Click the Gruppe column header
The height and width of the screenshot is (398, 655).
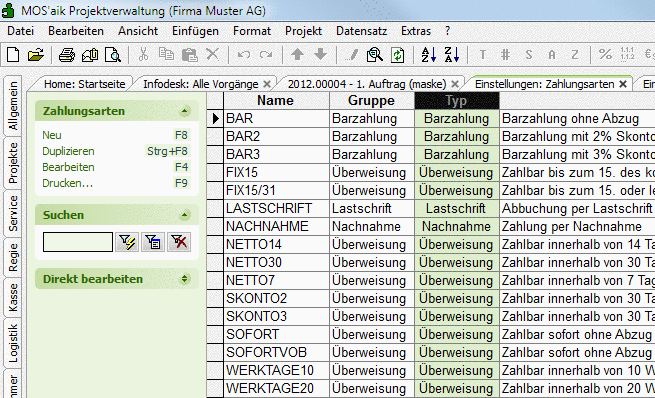pyautogui.click(x=372, y=101)
